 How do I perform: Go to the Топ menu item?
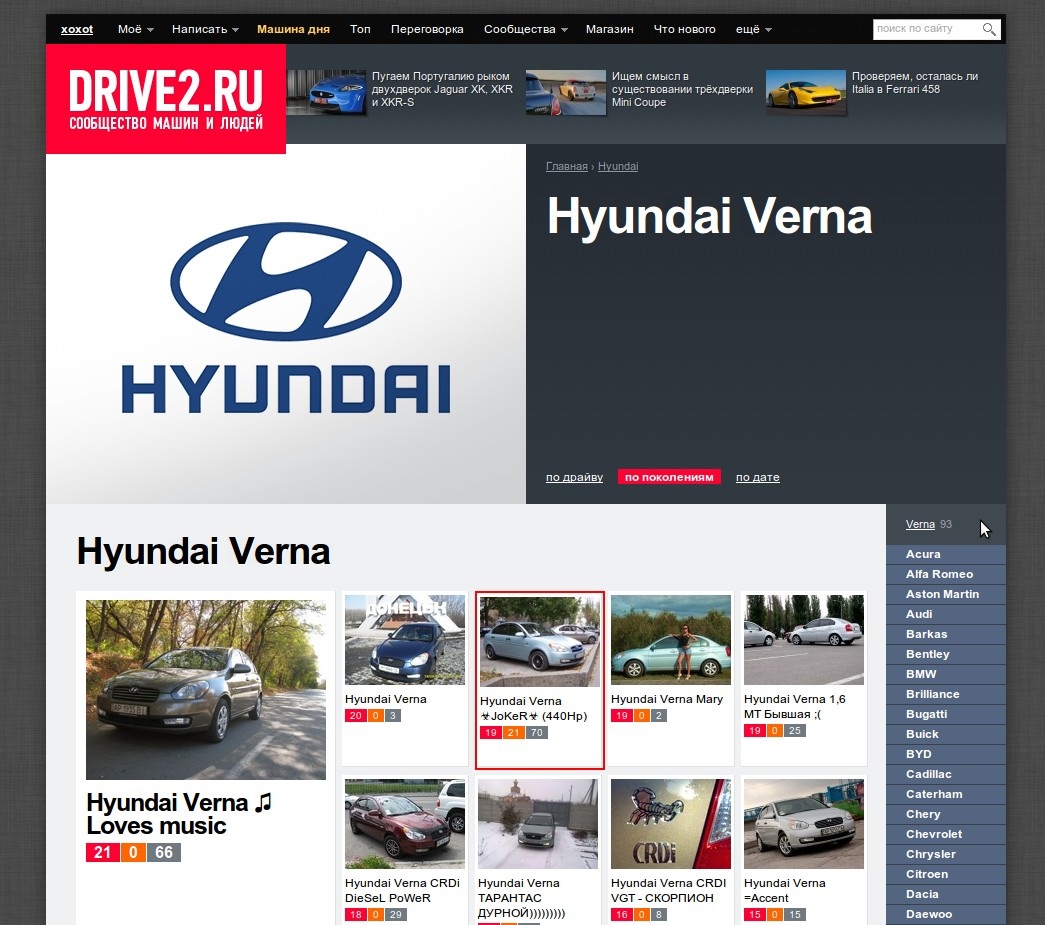tap(360, 29)
